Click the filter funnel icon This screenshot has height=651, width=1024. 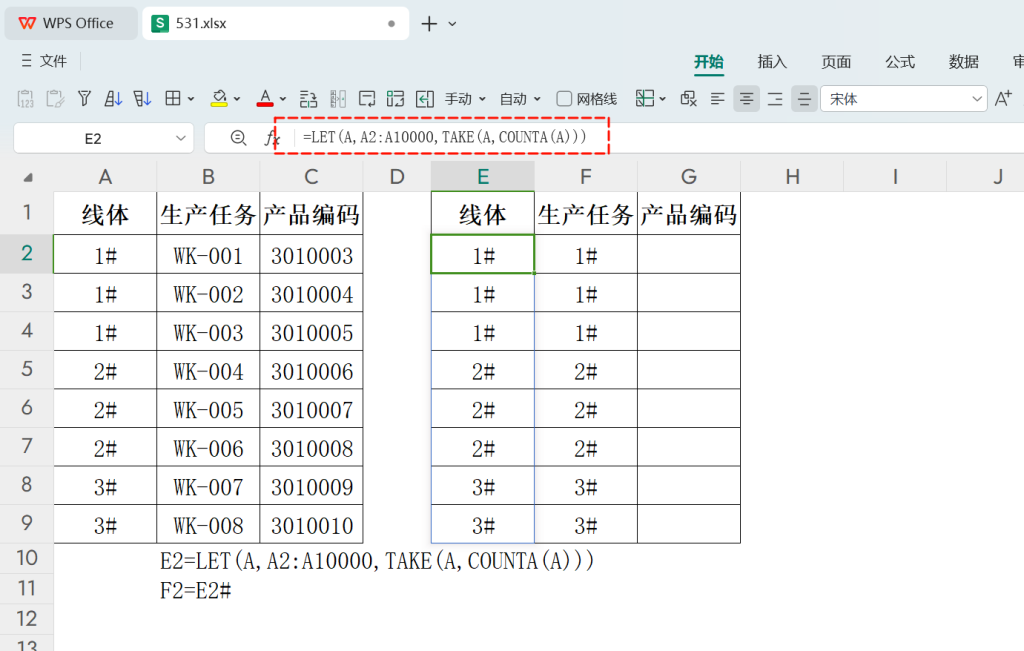[84, 99]
